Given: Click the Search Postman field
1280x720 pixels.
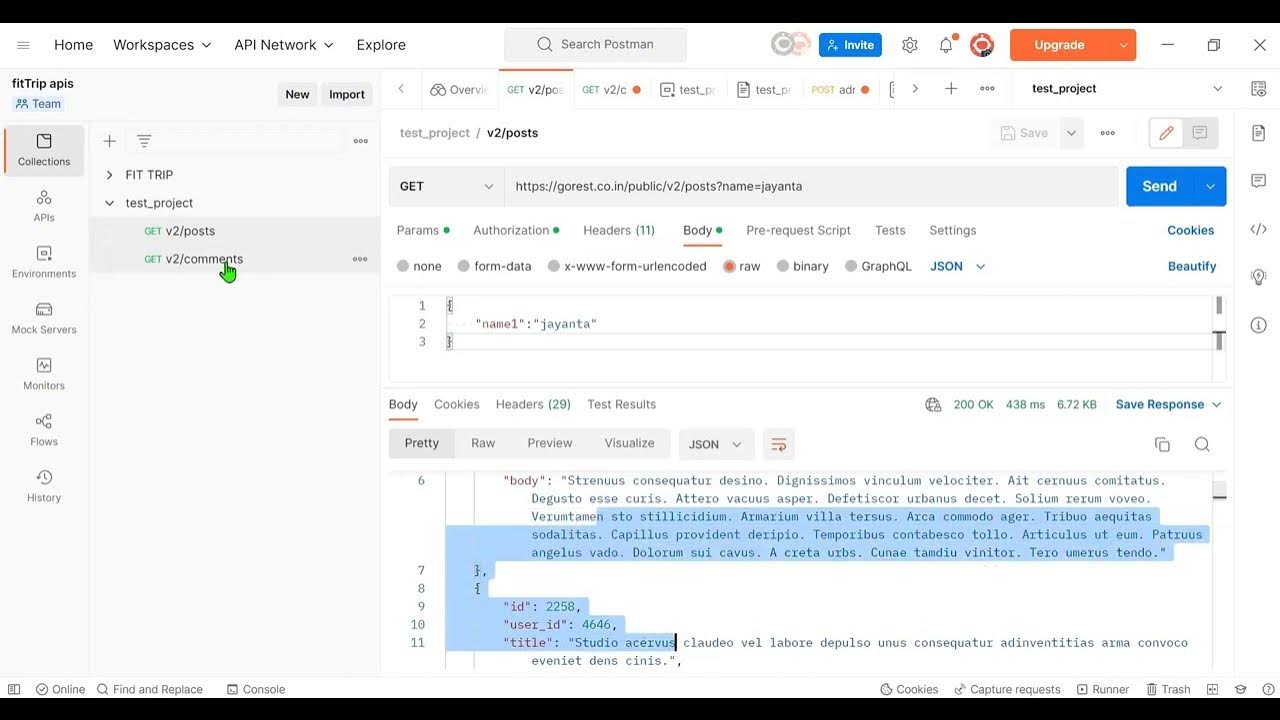Looking at the screenshot, I should click(596, 45).
